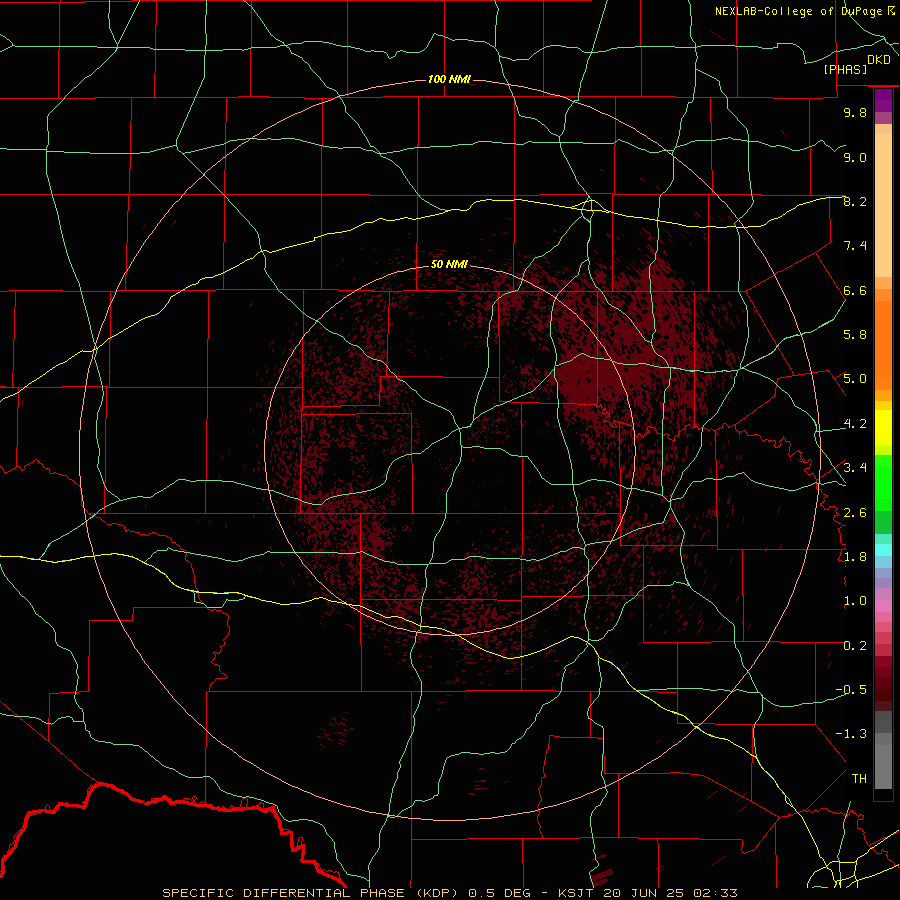Click the 2.6 legend value
This screenshot has width=900, height=900.
855,513
